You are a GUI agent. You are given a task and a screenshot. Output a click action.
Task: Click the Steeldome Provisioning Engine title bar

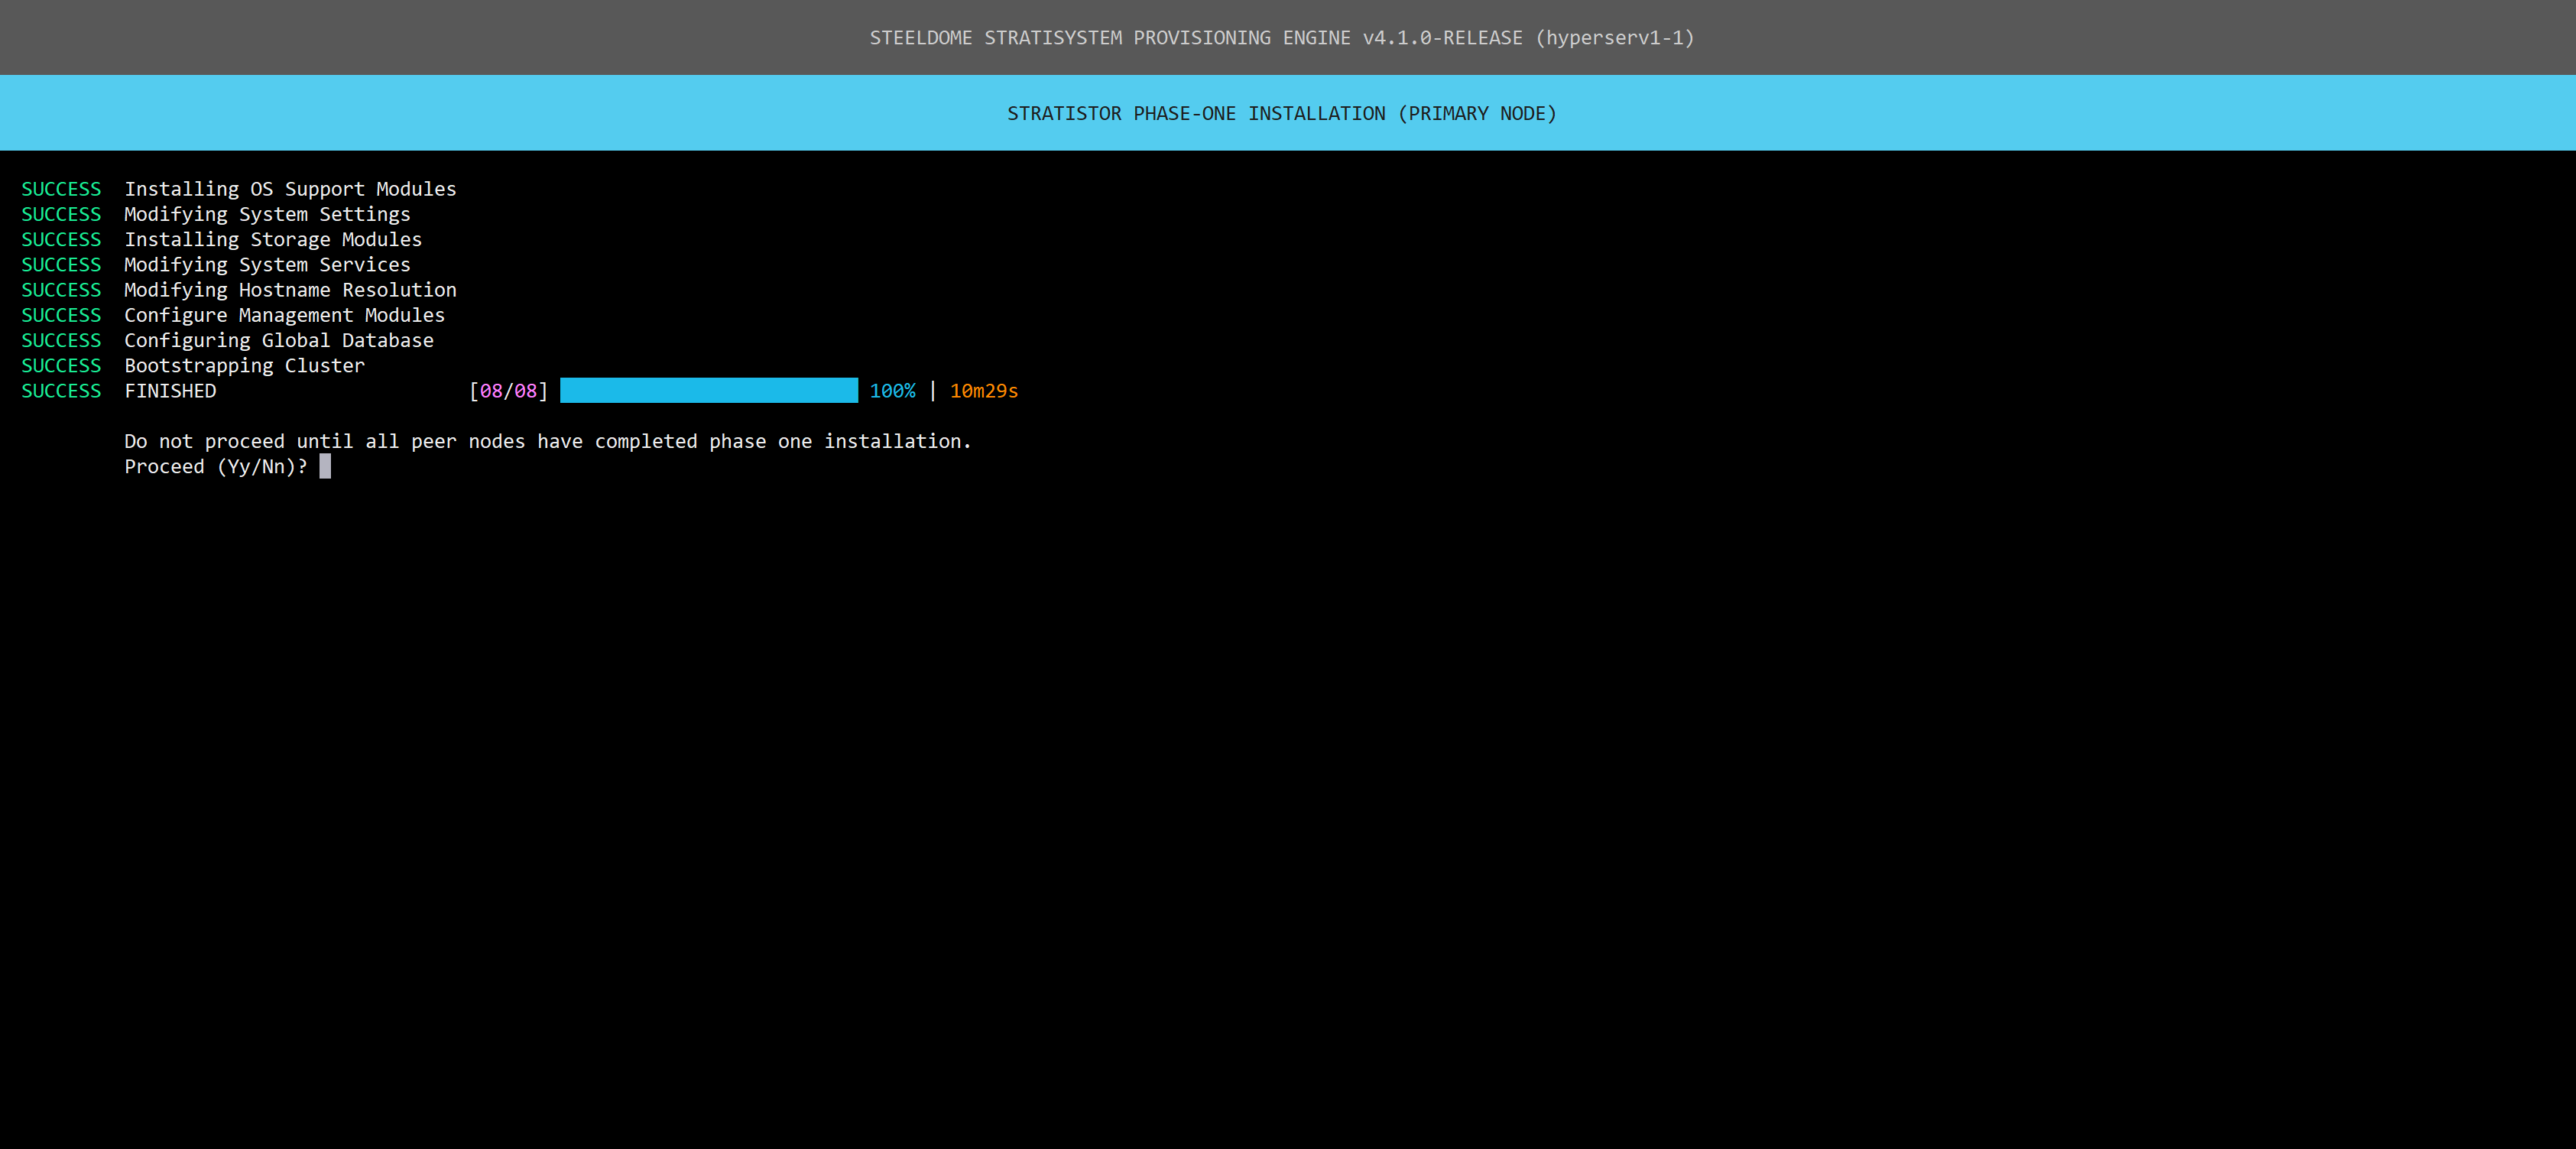(x=1281, y=38)
